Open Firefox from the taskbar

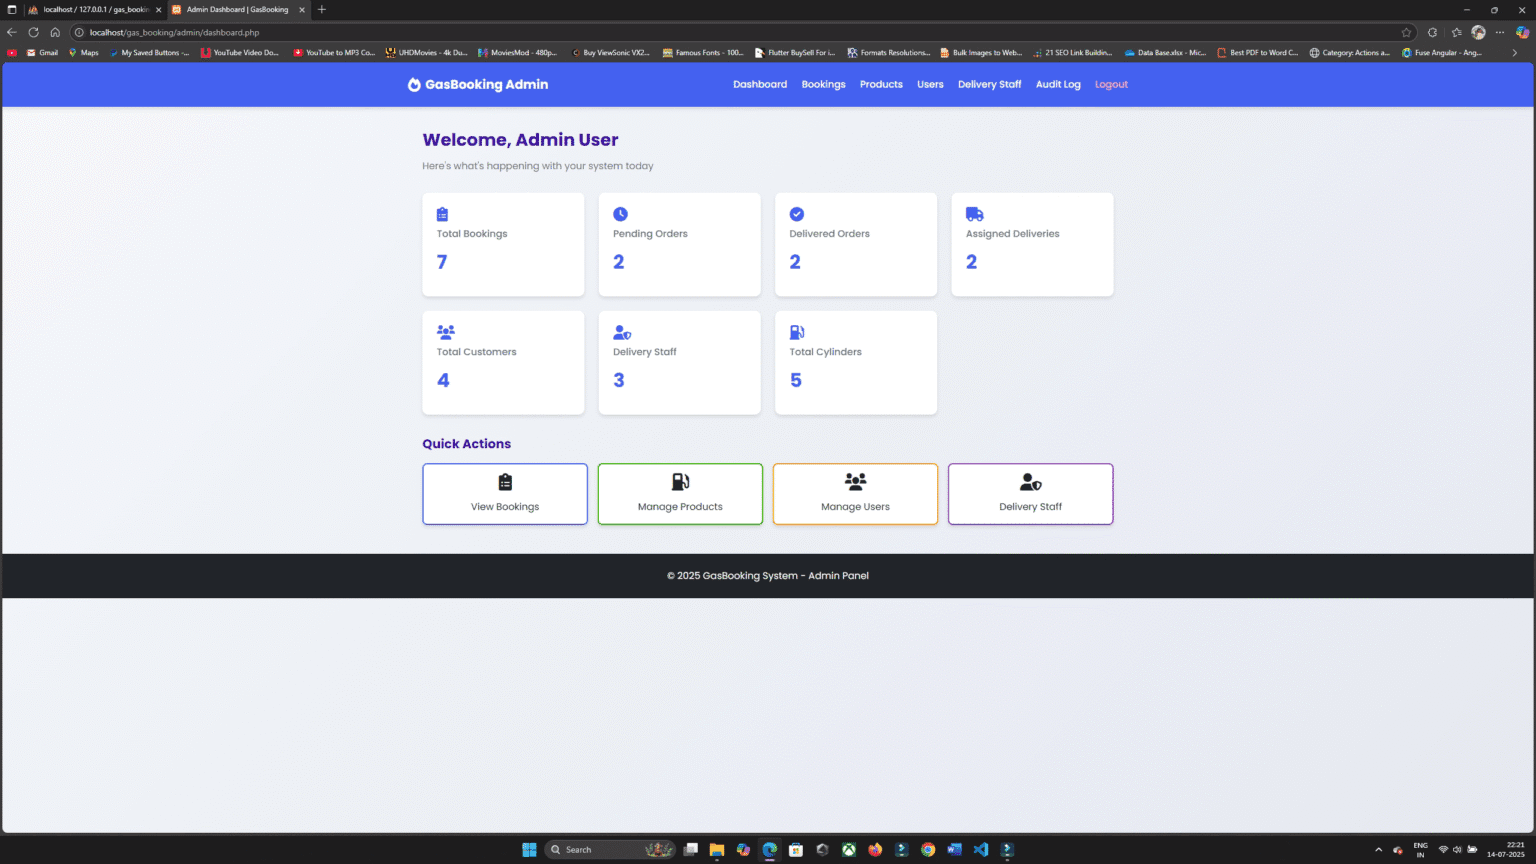tap(875, 849)
